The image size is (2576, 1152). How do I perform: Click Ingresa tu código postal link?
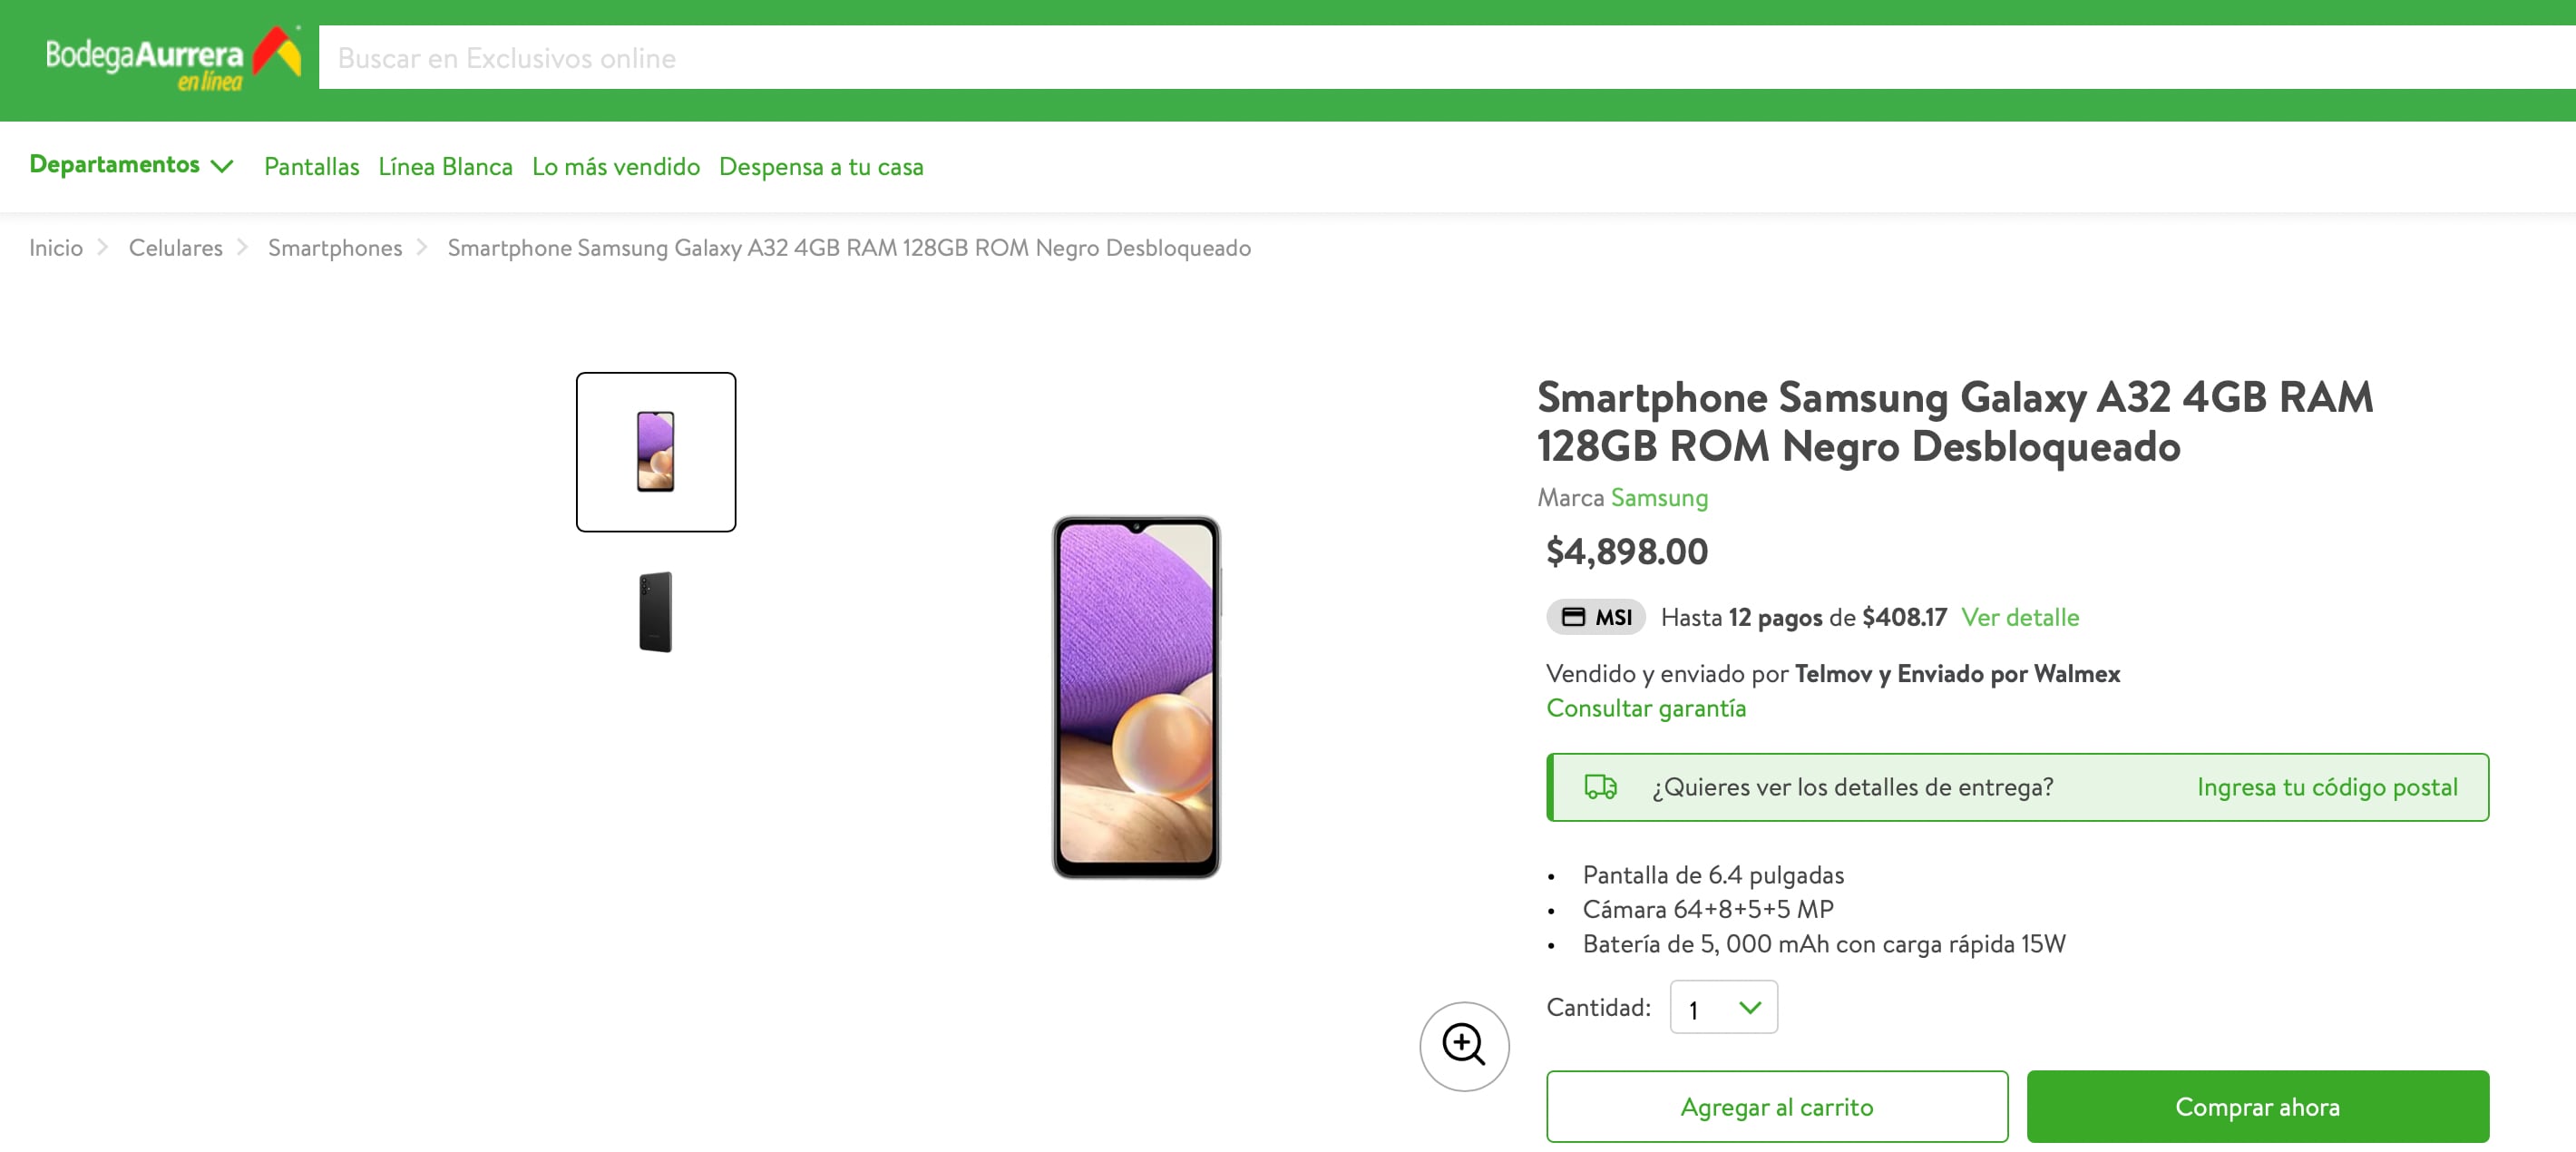tap(2326, 787)
